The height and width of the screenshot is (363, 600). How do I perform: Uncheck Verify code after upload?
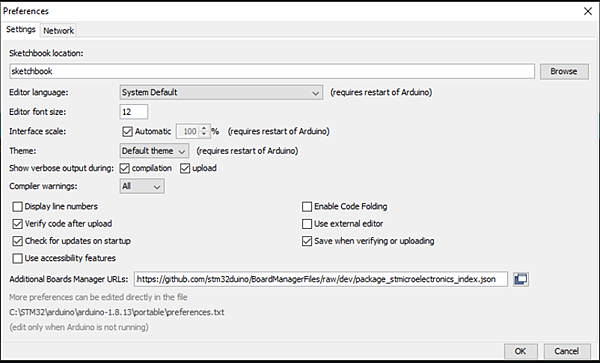pyautogui.click(x=18, y=224)
